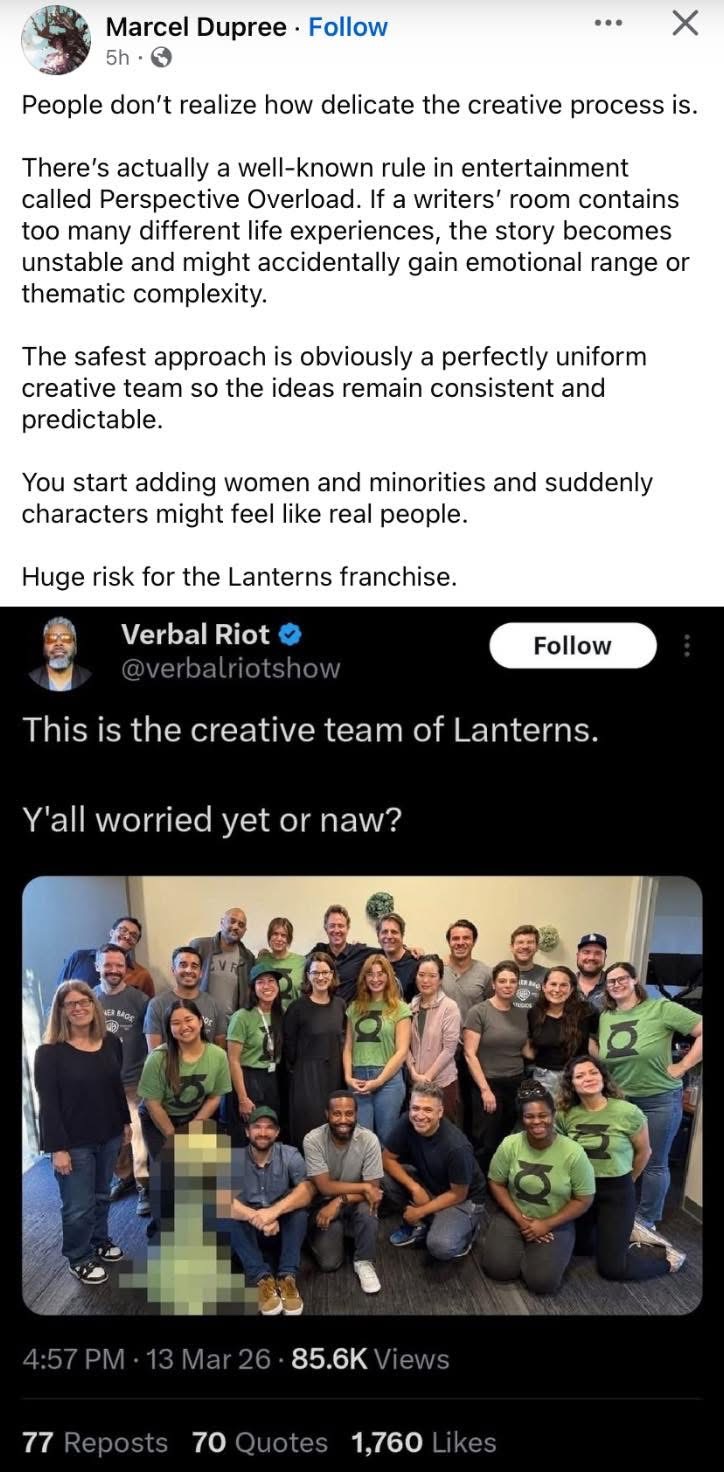Click the Verbal Riot account name
Screen dimensions: 724x1472
point(195,634)
